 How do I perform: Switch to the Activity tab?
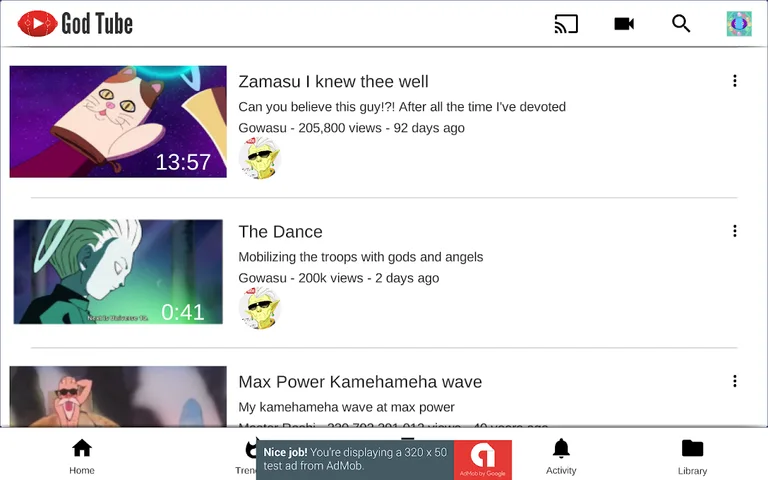pyautogui.click(x=561, y=456)
